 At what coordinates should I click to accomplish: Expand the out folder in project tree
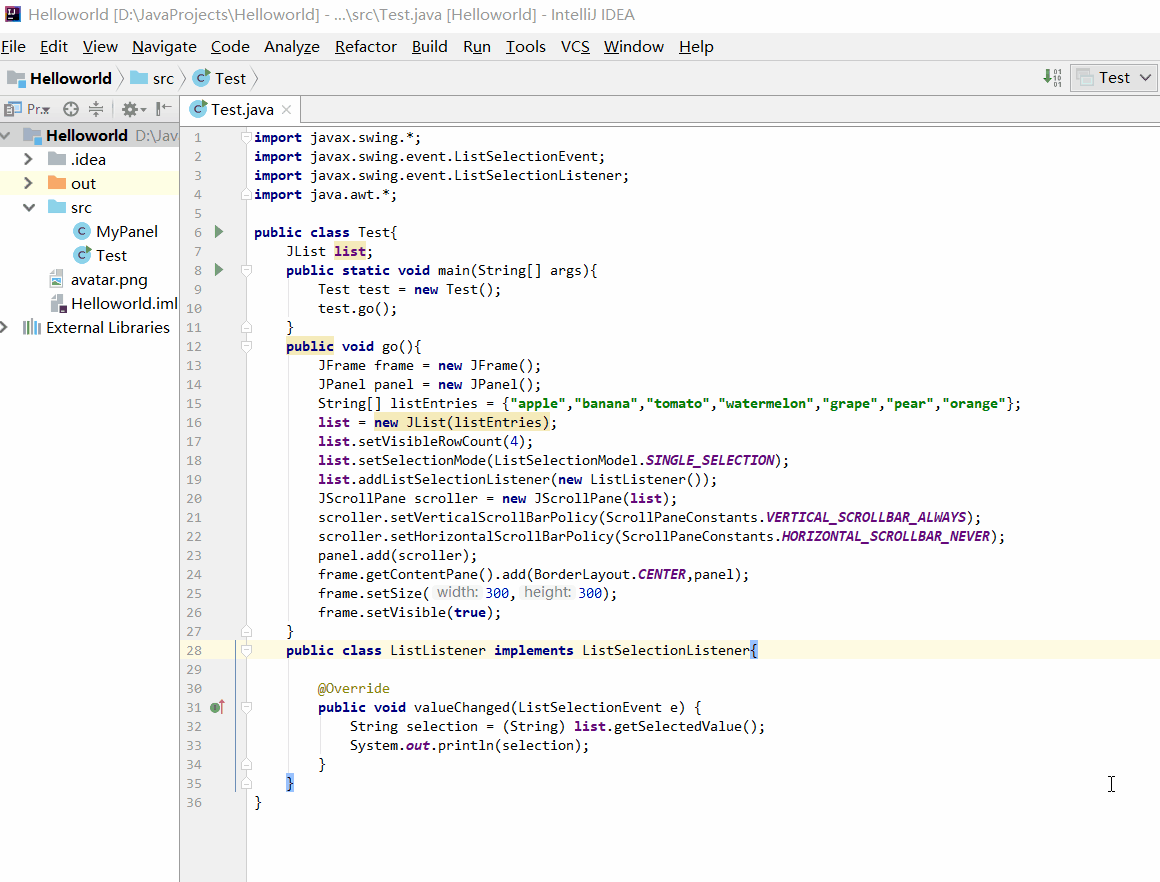pyautogui.click(x=28, y=183)
